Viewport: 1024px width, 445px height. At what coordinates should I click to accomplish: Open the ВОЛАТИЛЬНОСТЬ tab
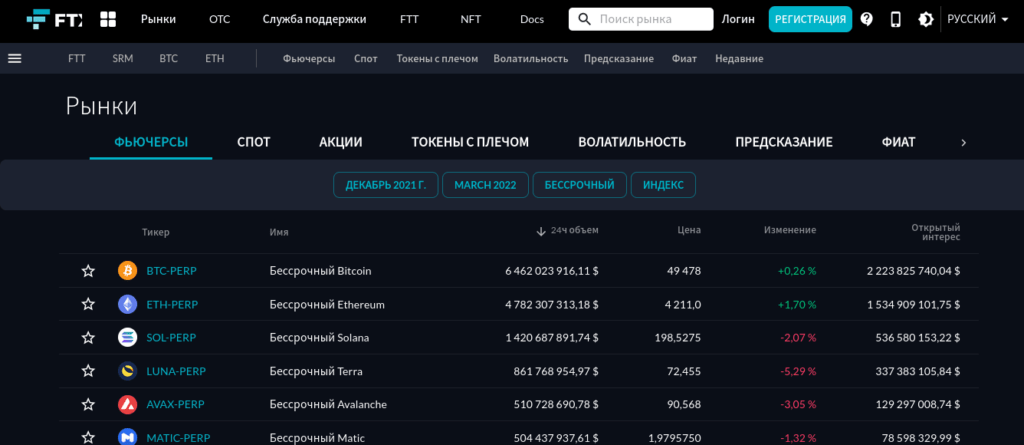tap(631, 142)
